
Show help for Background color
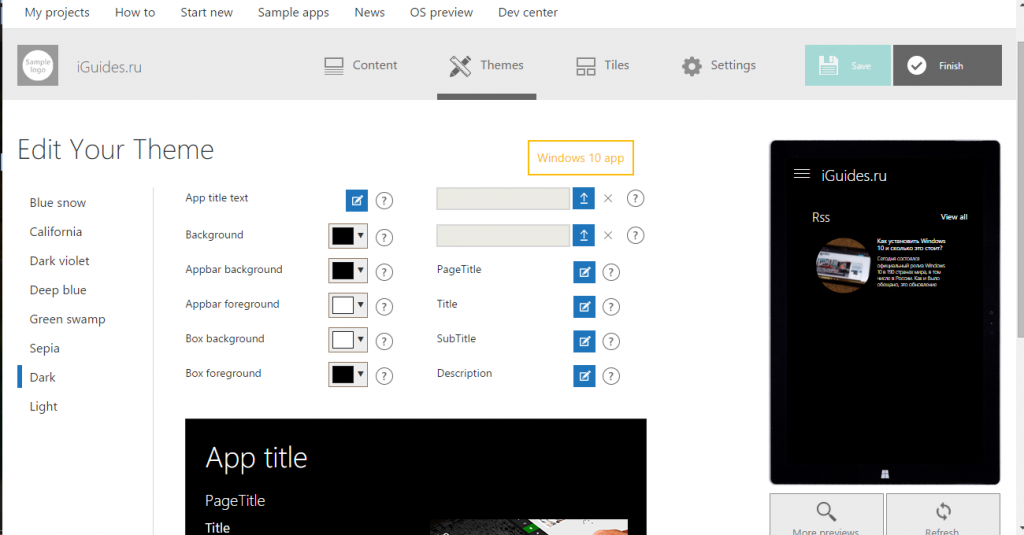[x=385, y=238]
